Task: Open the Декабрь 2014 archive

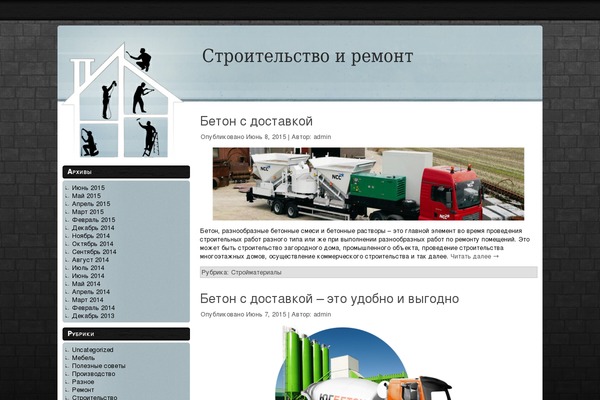Action: (x=93, y=228)
